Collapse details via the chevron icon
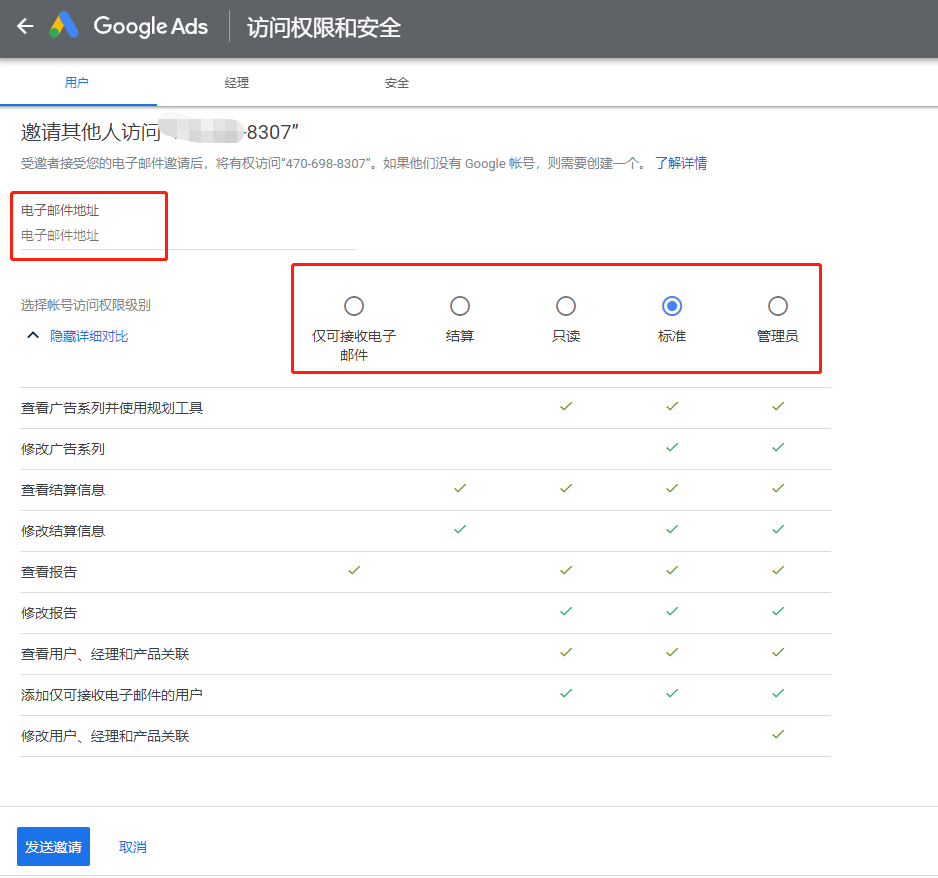This screenshot has height=878, width=938. tap(33, 336)
